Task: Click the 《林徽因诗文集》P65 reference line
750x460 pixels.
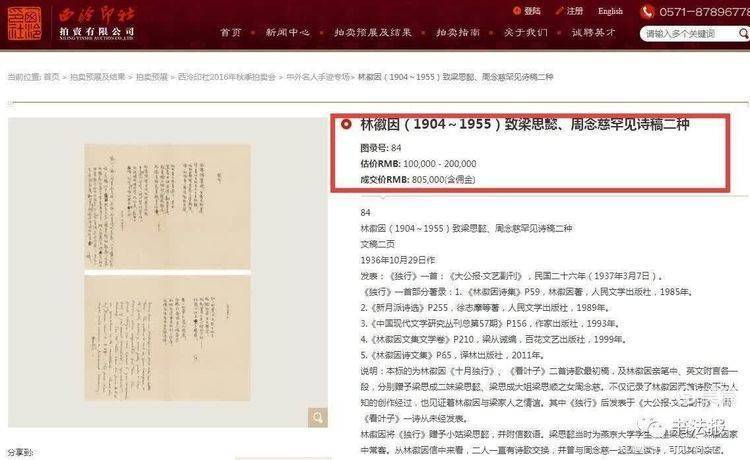Action: pyautogui.click(x=452, y=355)
